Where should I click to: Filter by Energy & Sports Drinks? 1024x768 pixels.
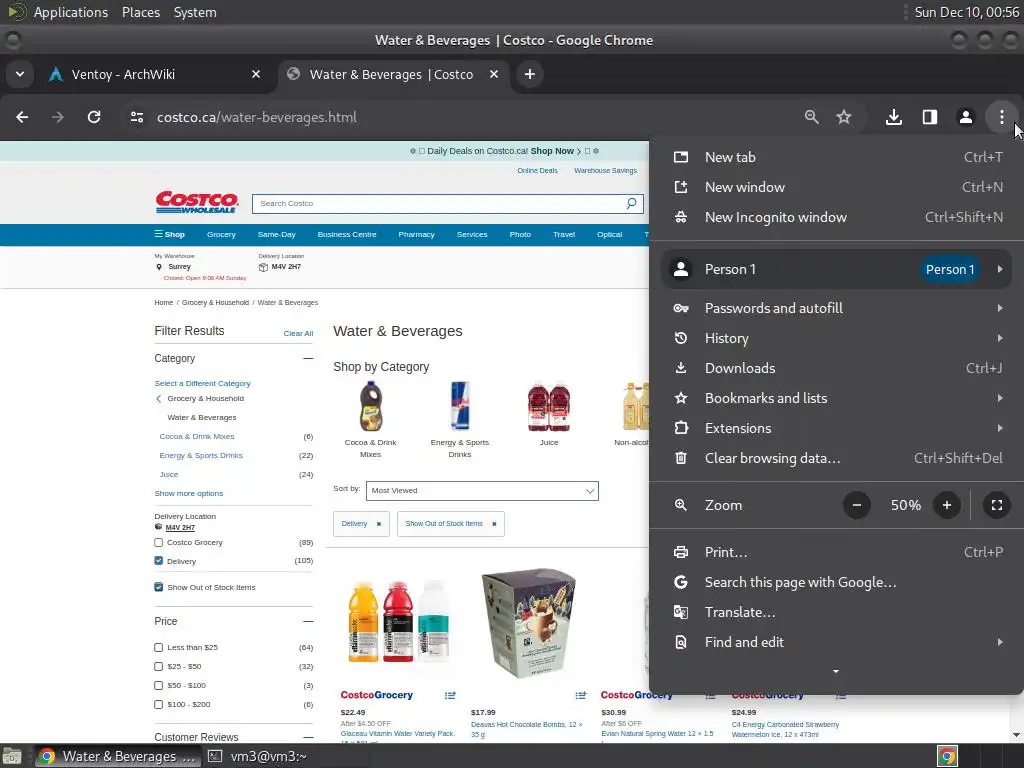(x=200, y=456)
